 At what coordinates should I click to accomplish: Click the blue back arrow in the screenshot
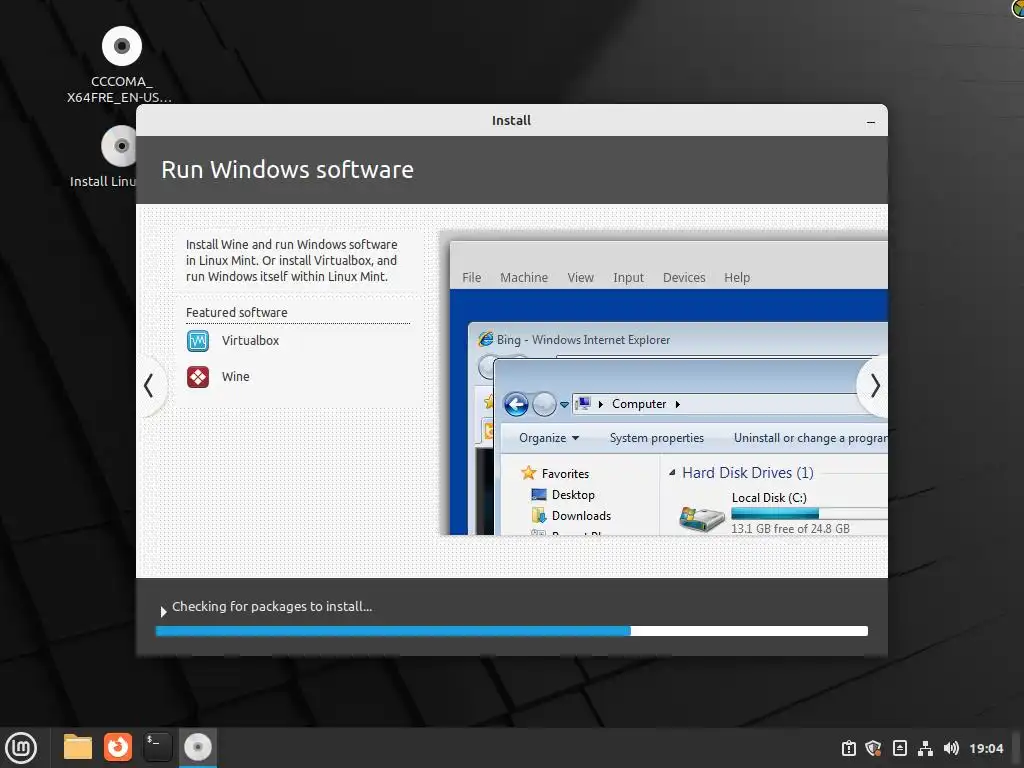click(516, 405)
